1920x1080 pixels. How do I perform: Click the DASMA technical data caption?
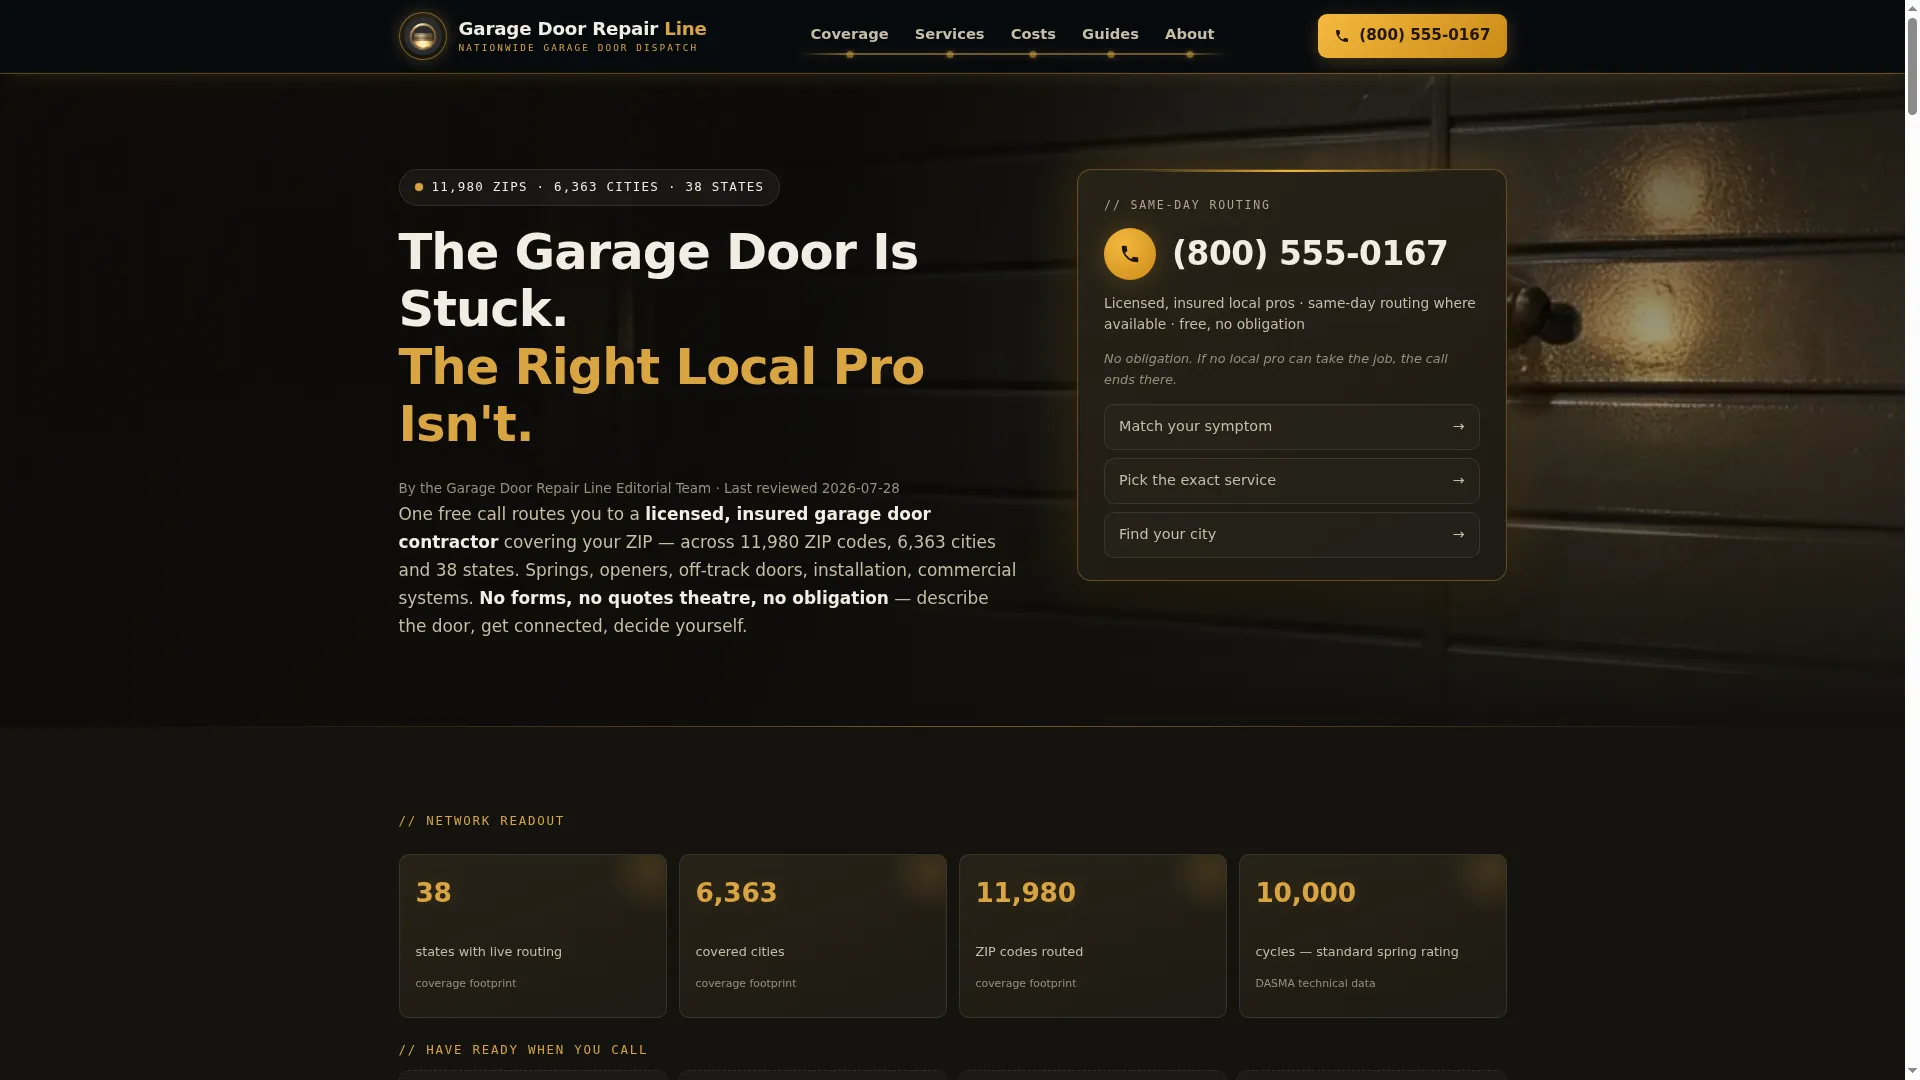[1314, 984]
